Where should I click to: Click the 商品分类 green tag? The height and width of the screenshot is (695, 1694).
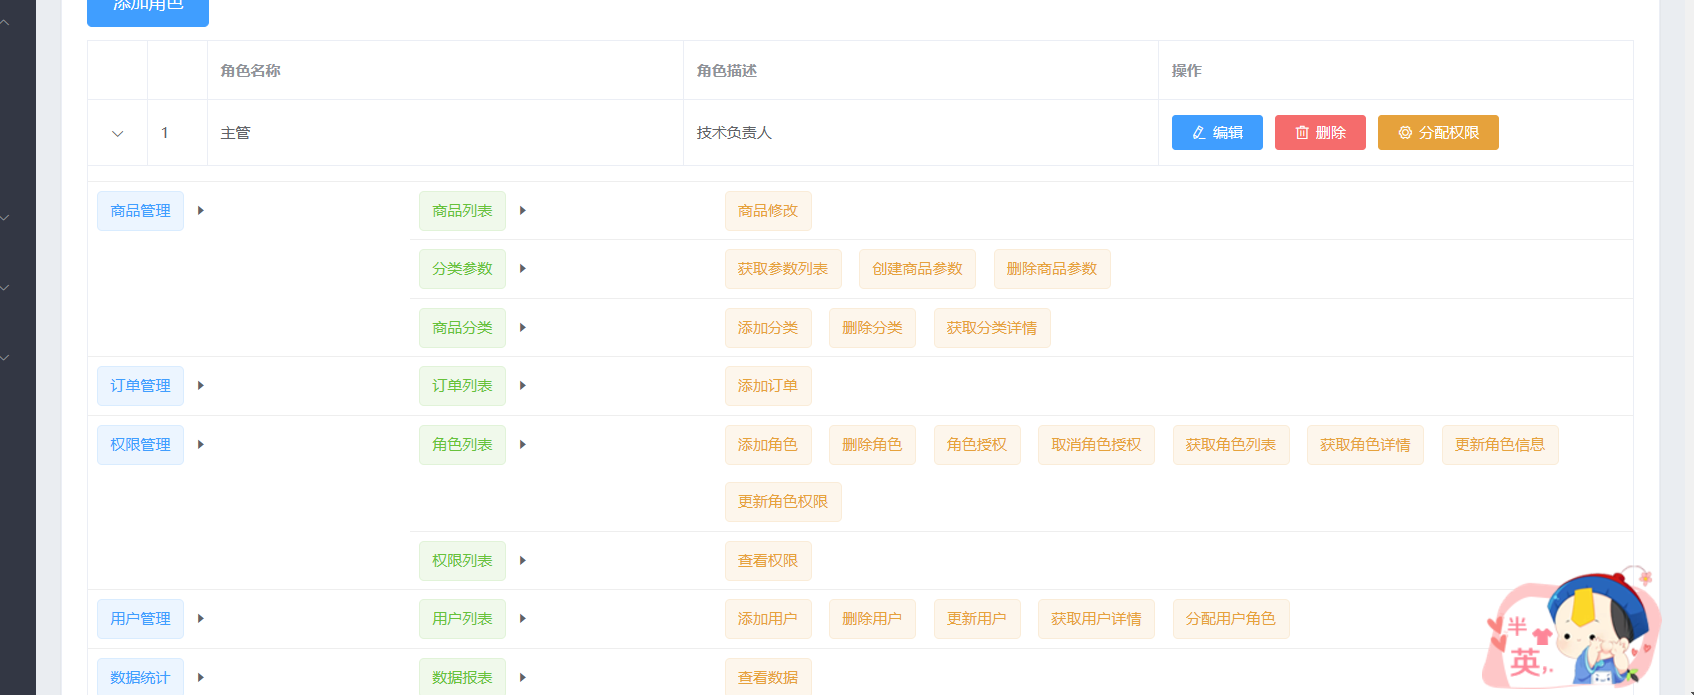(x=462, y=328)
